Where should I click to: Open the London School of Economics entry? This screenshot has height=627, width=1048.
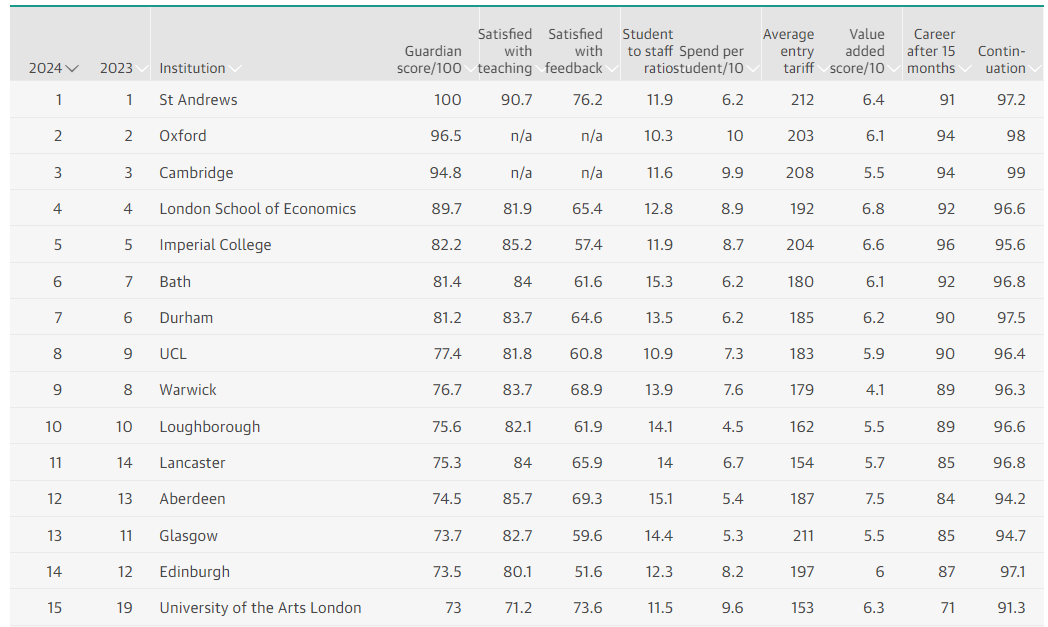pos(257,209)
